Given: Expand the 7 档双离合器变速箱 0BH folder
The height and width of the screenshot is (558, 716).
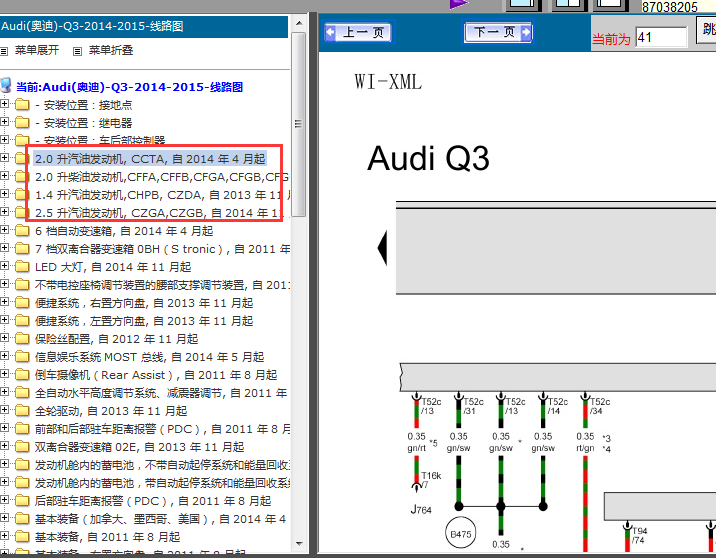Looking at the screenshot, I should [x=4, y=247].
